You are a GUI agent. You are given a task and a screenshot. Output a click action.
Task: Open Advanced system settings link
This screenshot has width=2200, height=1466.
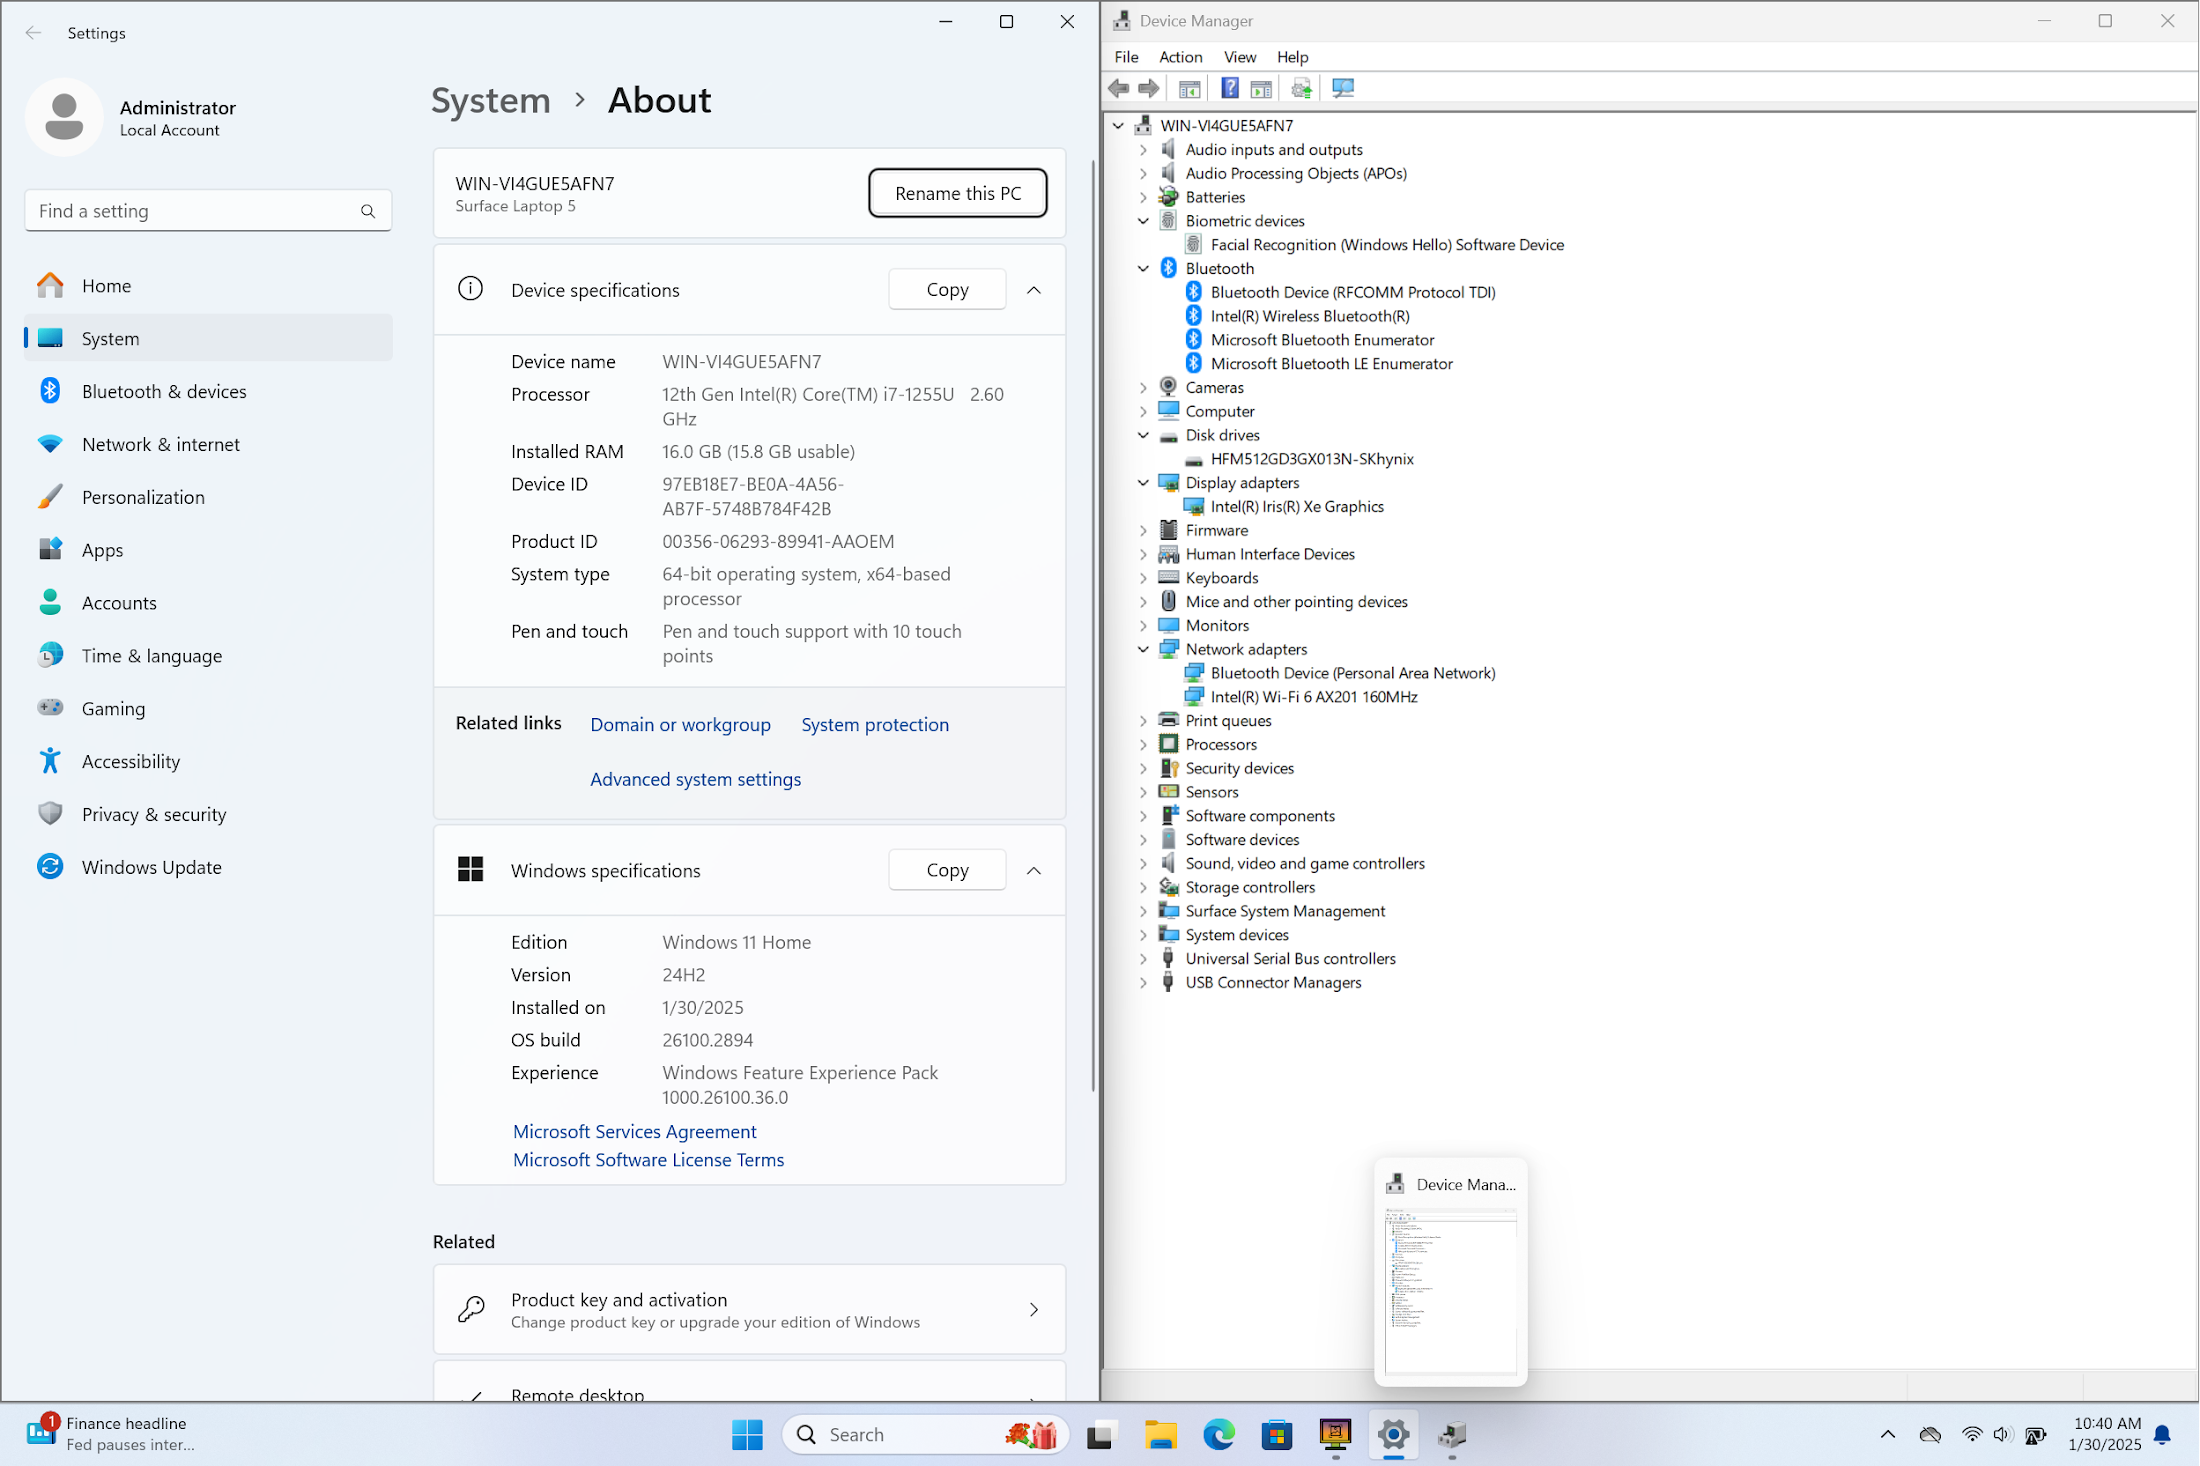tap(695, 779)
